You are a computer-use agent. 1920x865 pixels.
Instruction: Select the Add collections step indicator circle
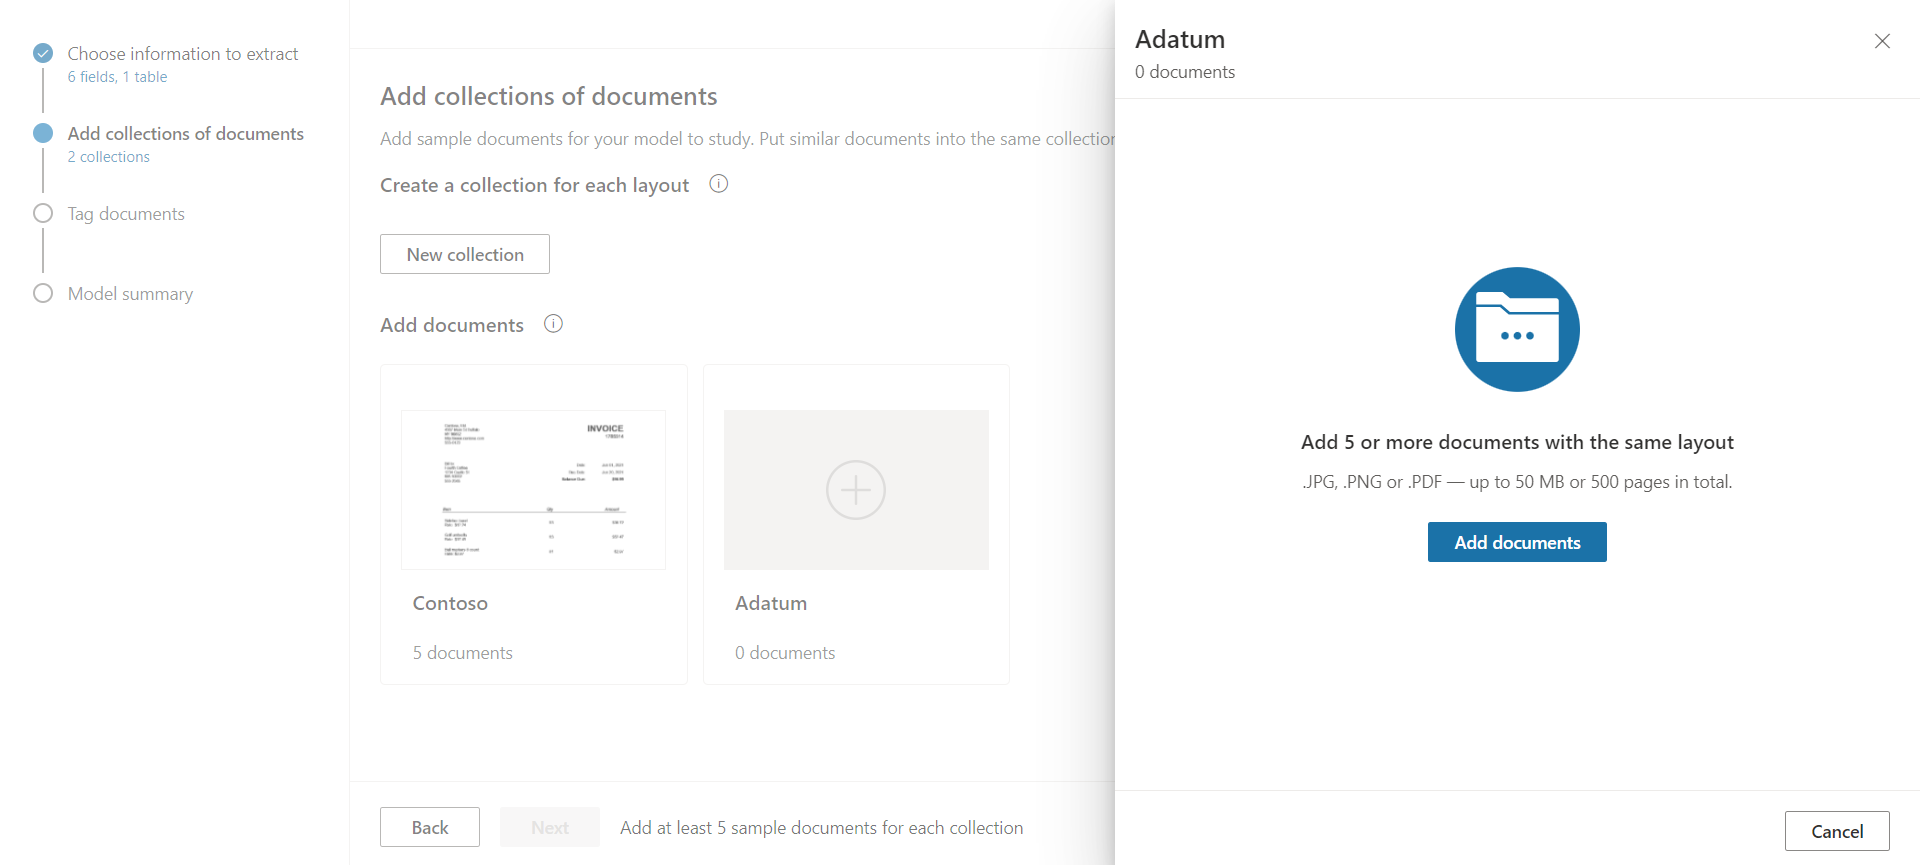43,133
